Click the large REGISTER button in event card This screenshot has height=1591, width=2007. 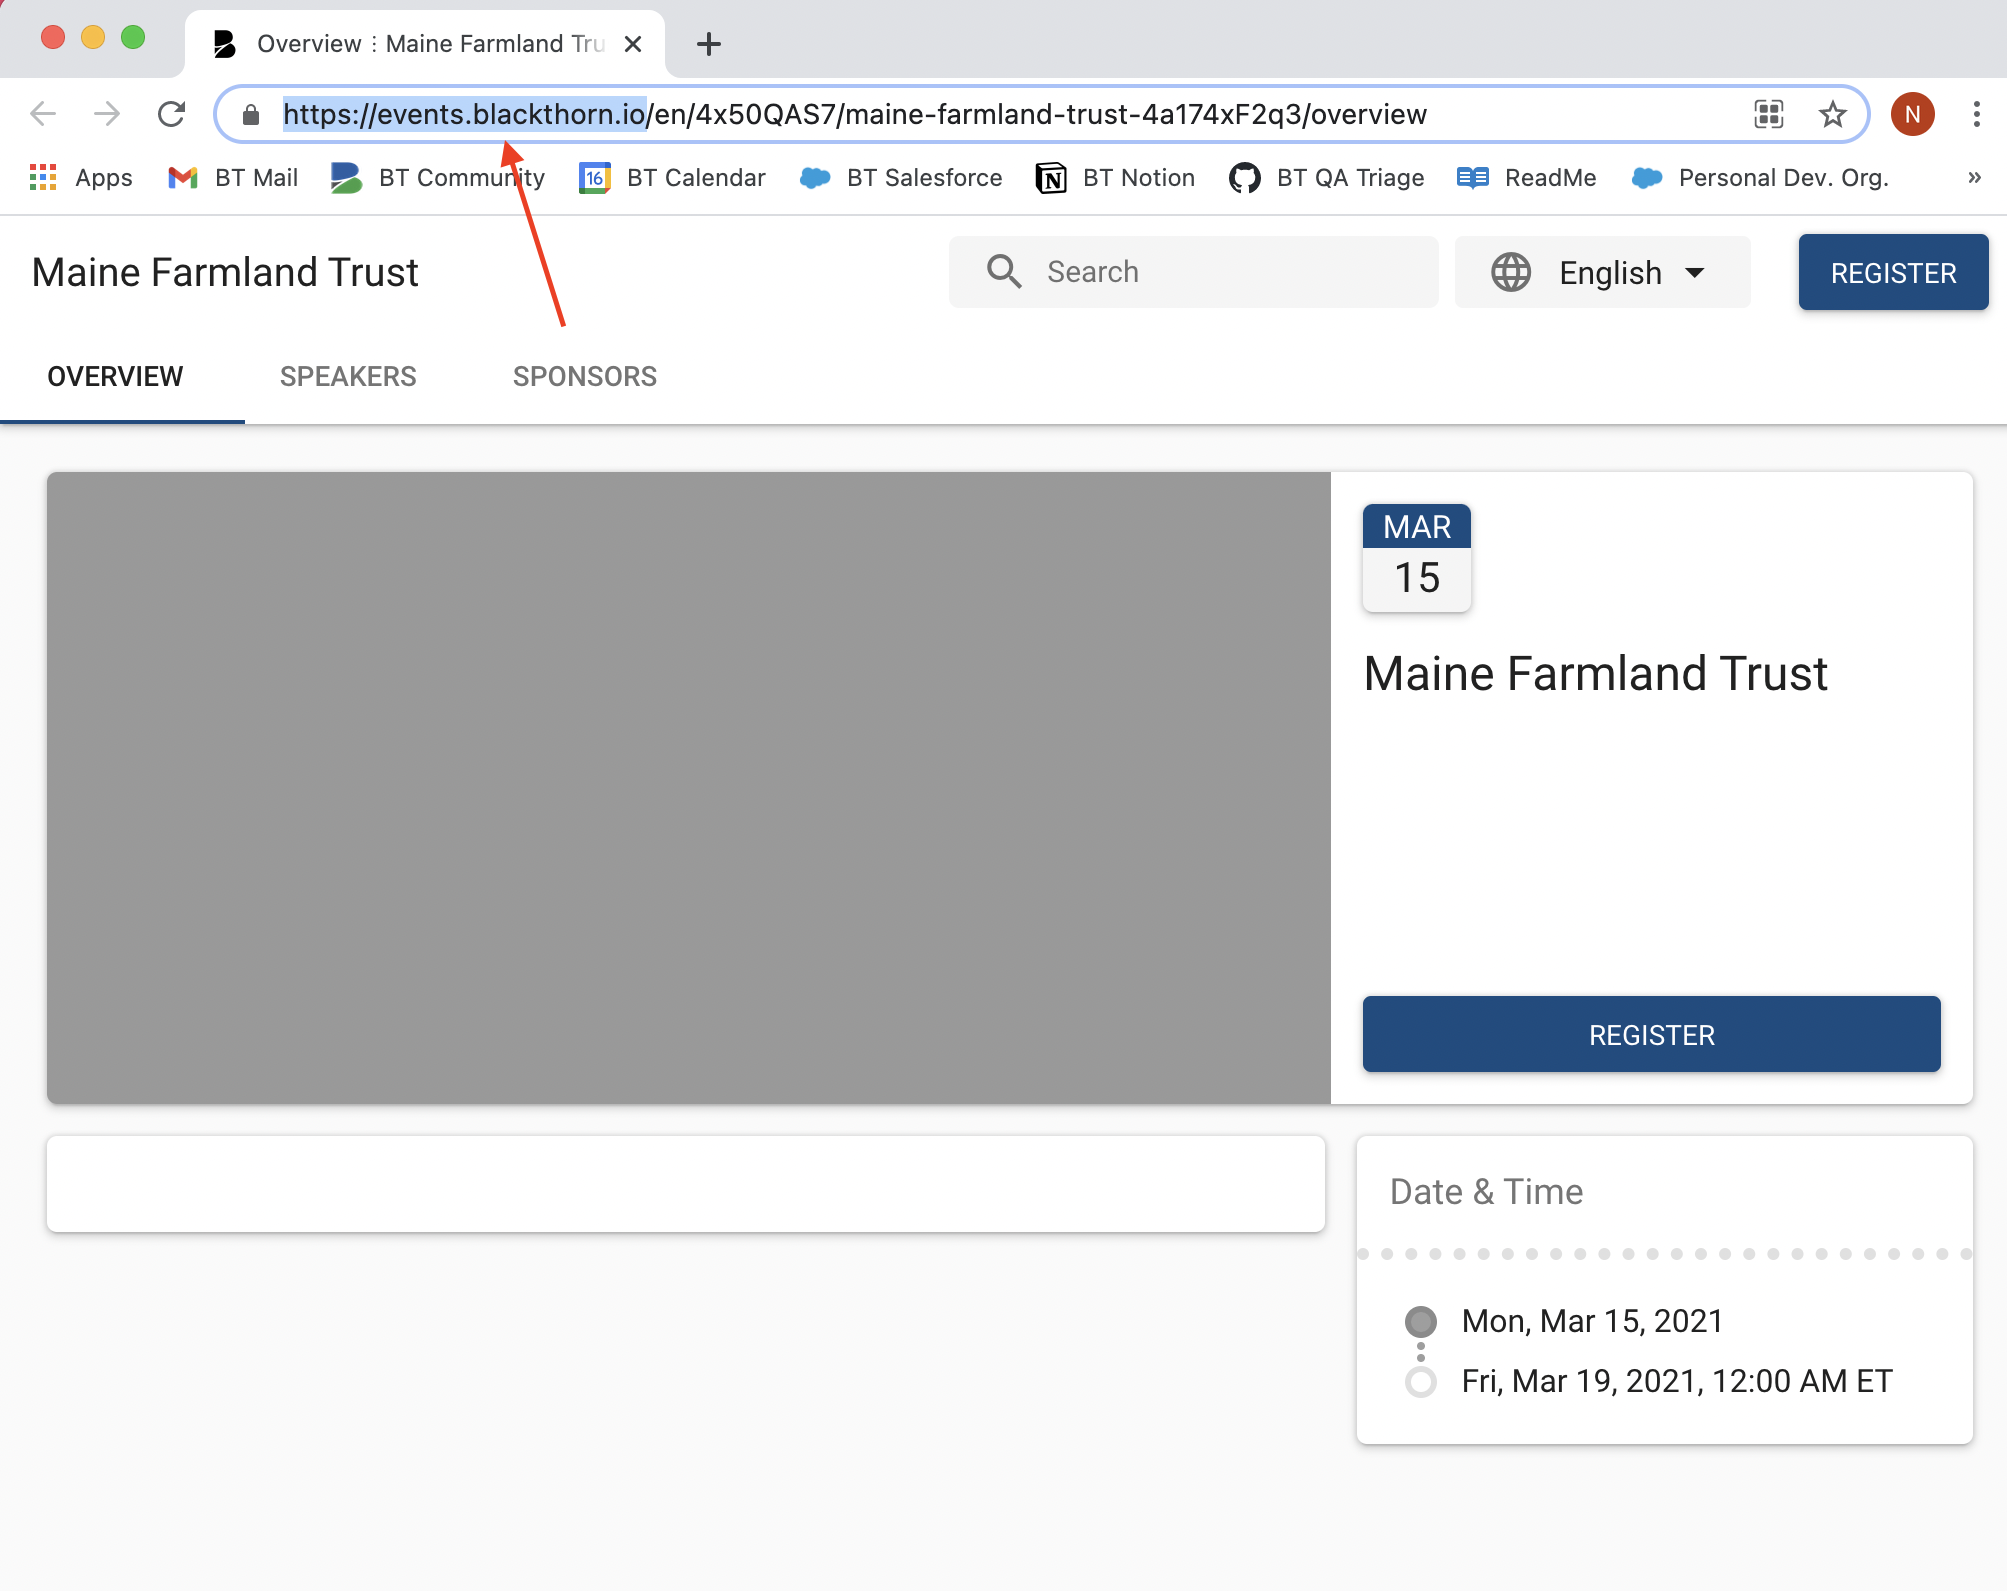pyautogui.click(x=1652, y=1034)
